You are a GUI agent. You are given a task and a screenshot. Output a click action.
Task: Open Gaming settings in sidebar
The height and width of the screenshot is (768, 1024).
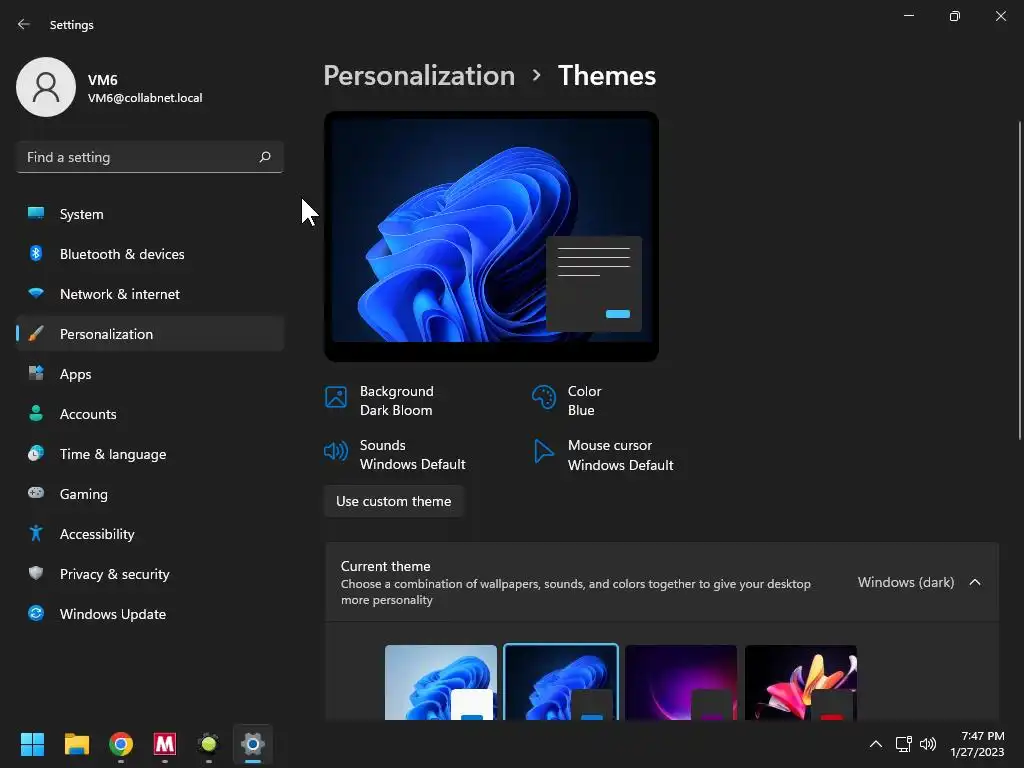pos(150,493)
